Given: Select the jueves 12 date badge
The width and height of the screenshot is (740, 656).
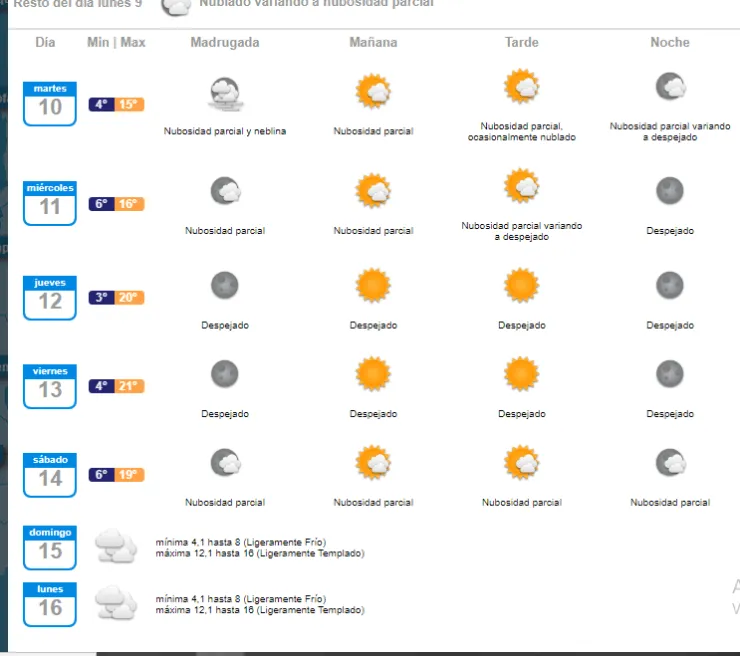Looking at the screenshot, I should [50, 298].
